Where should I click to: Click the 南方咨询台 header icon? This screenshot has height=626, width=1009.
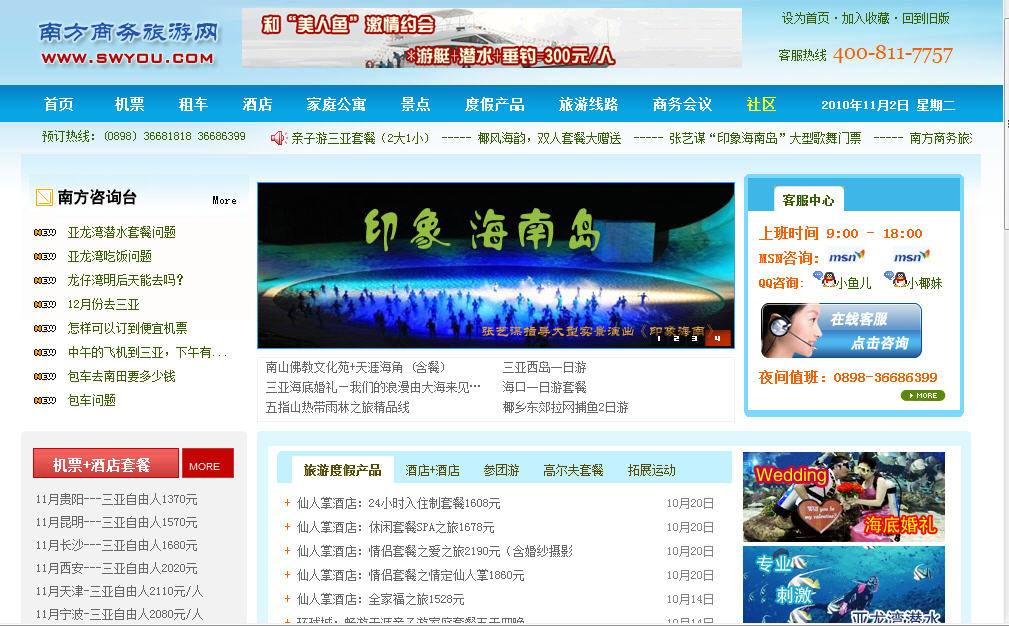(x=44, y=197)
